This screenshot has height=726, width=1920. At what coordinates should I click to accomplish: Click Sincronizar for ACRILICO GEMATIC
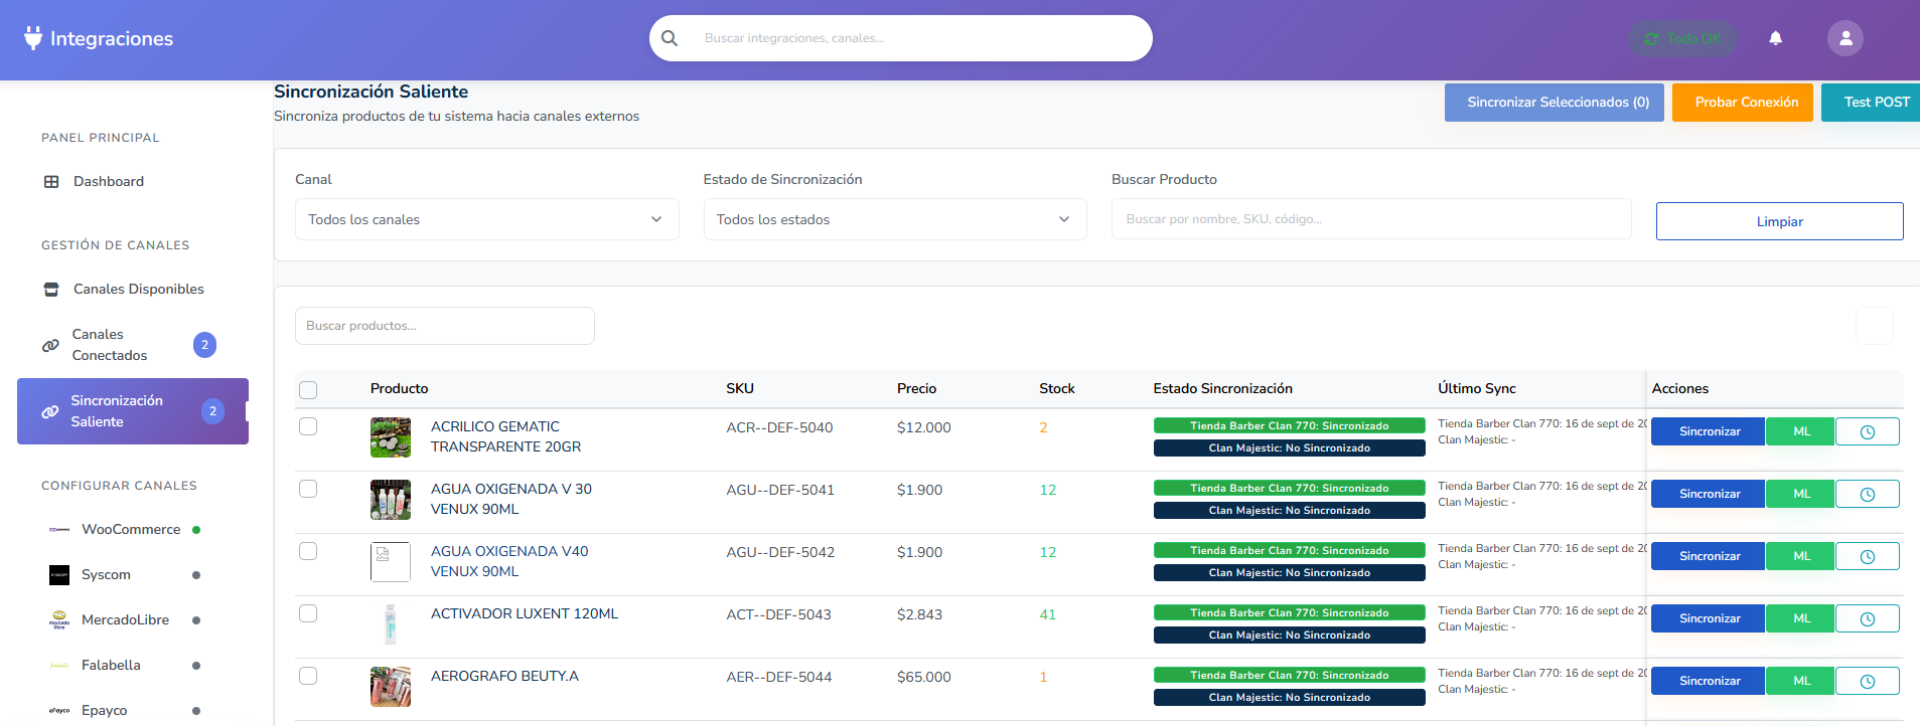1708,432
